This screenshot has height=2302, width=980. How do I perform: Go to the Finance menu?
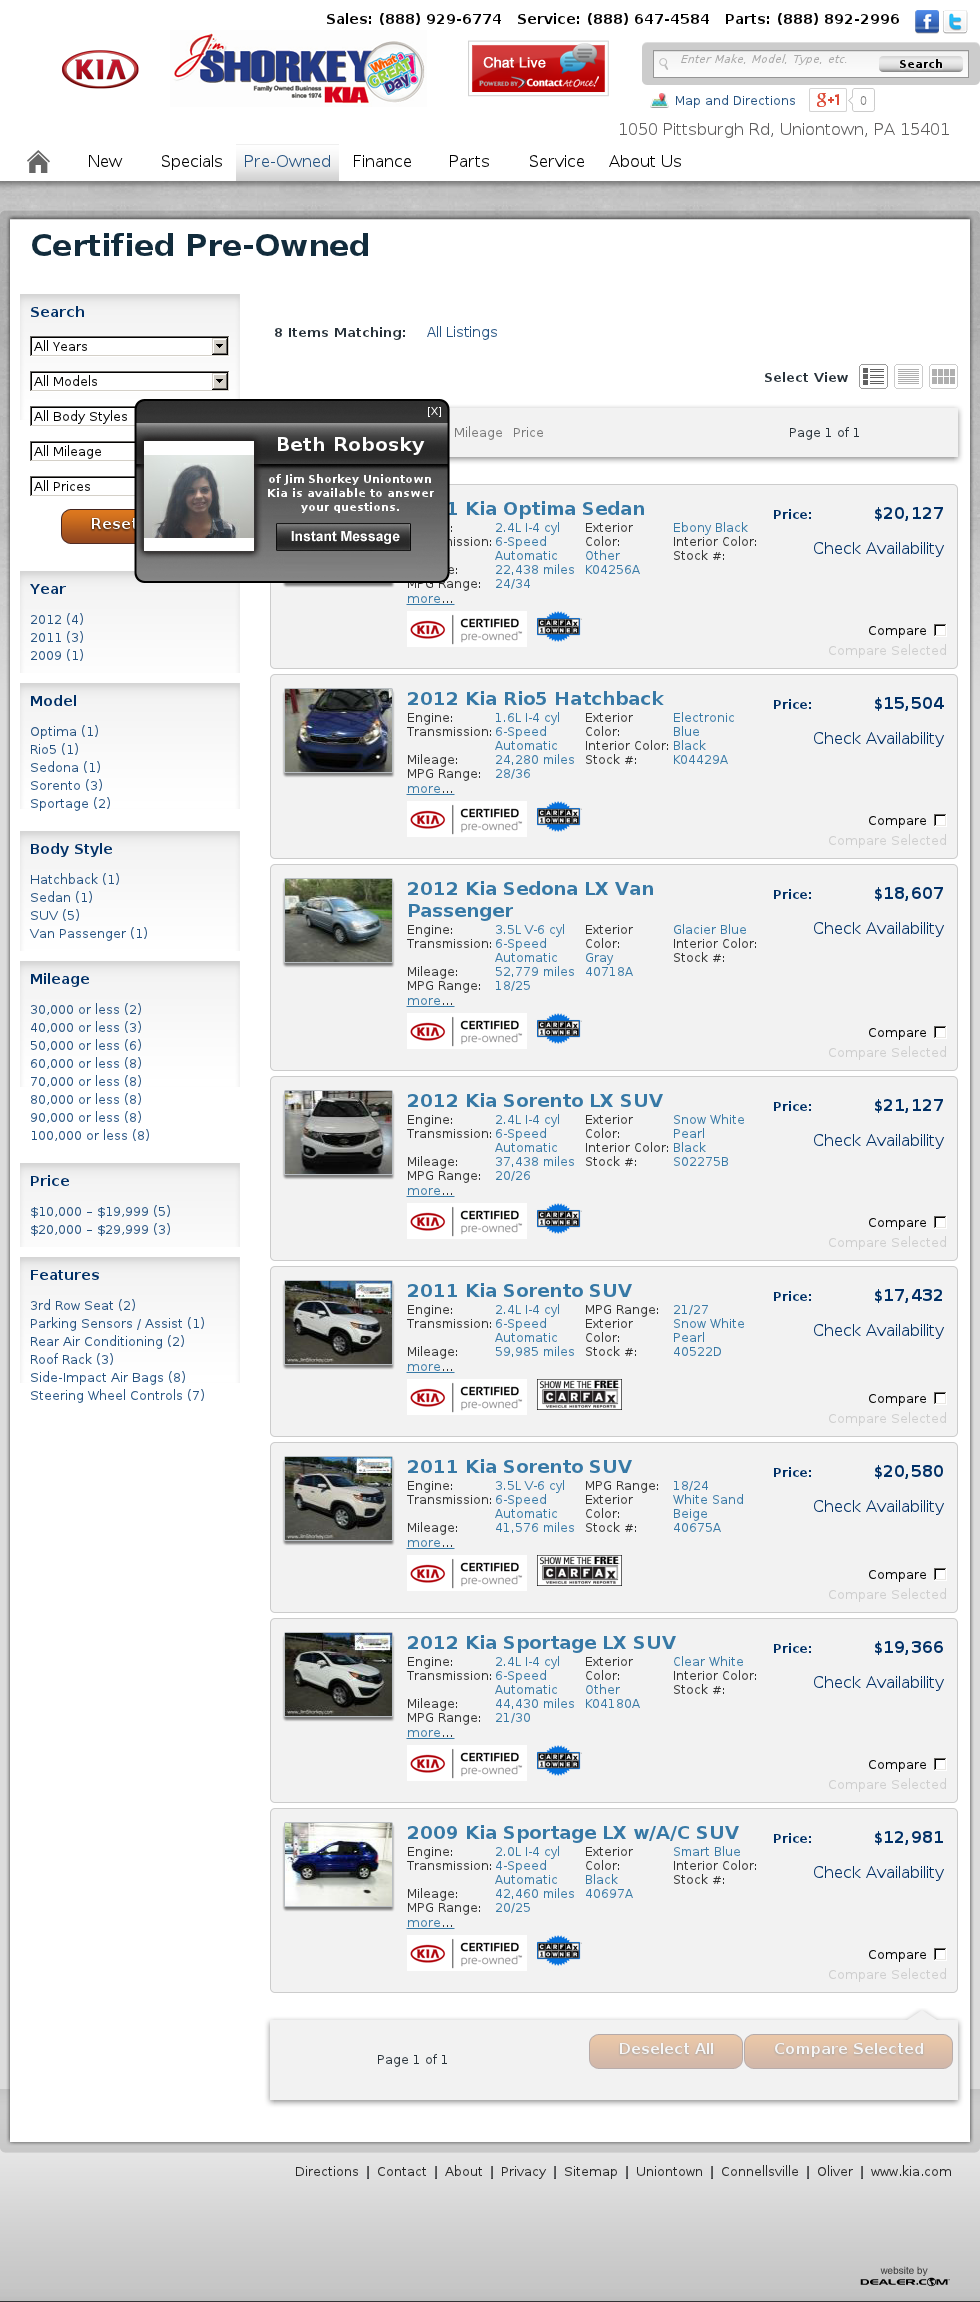coord(382,161)
